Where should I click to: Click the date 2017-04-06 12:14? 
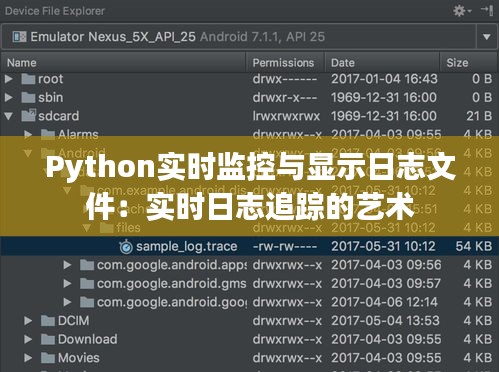click(384, 302)
